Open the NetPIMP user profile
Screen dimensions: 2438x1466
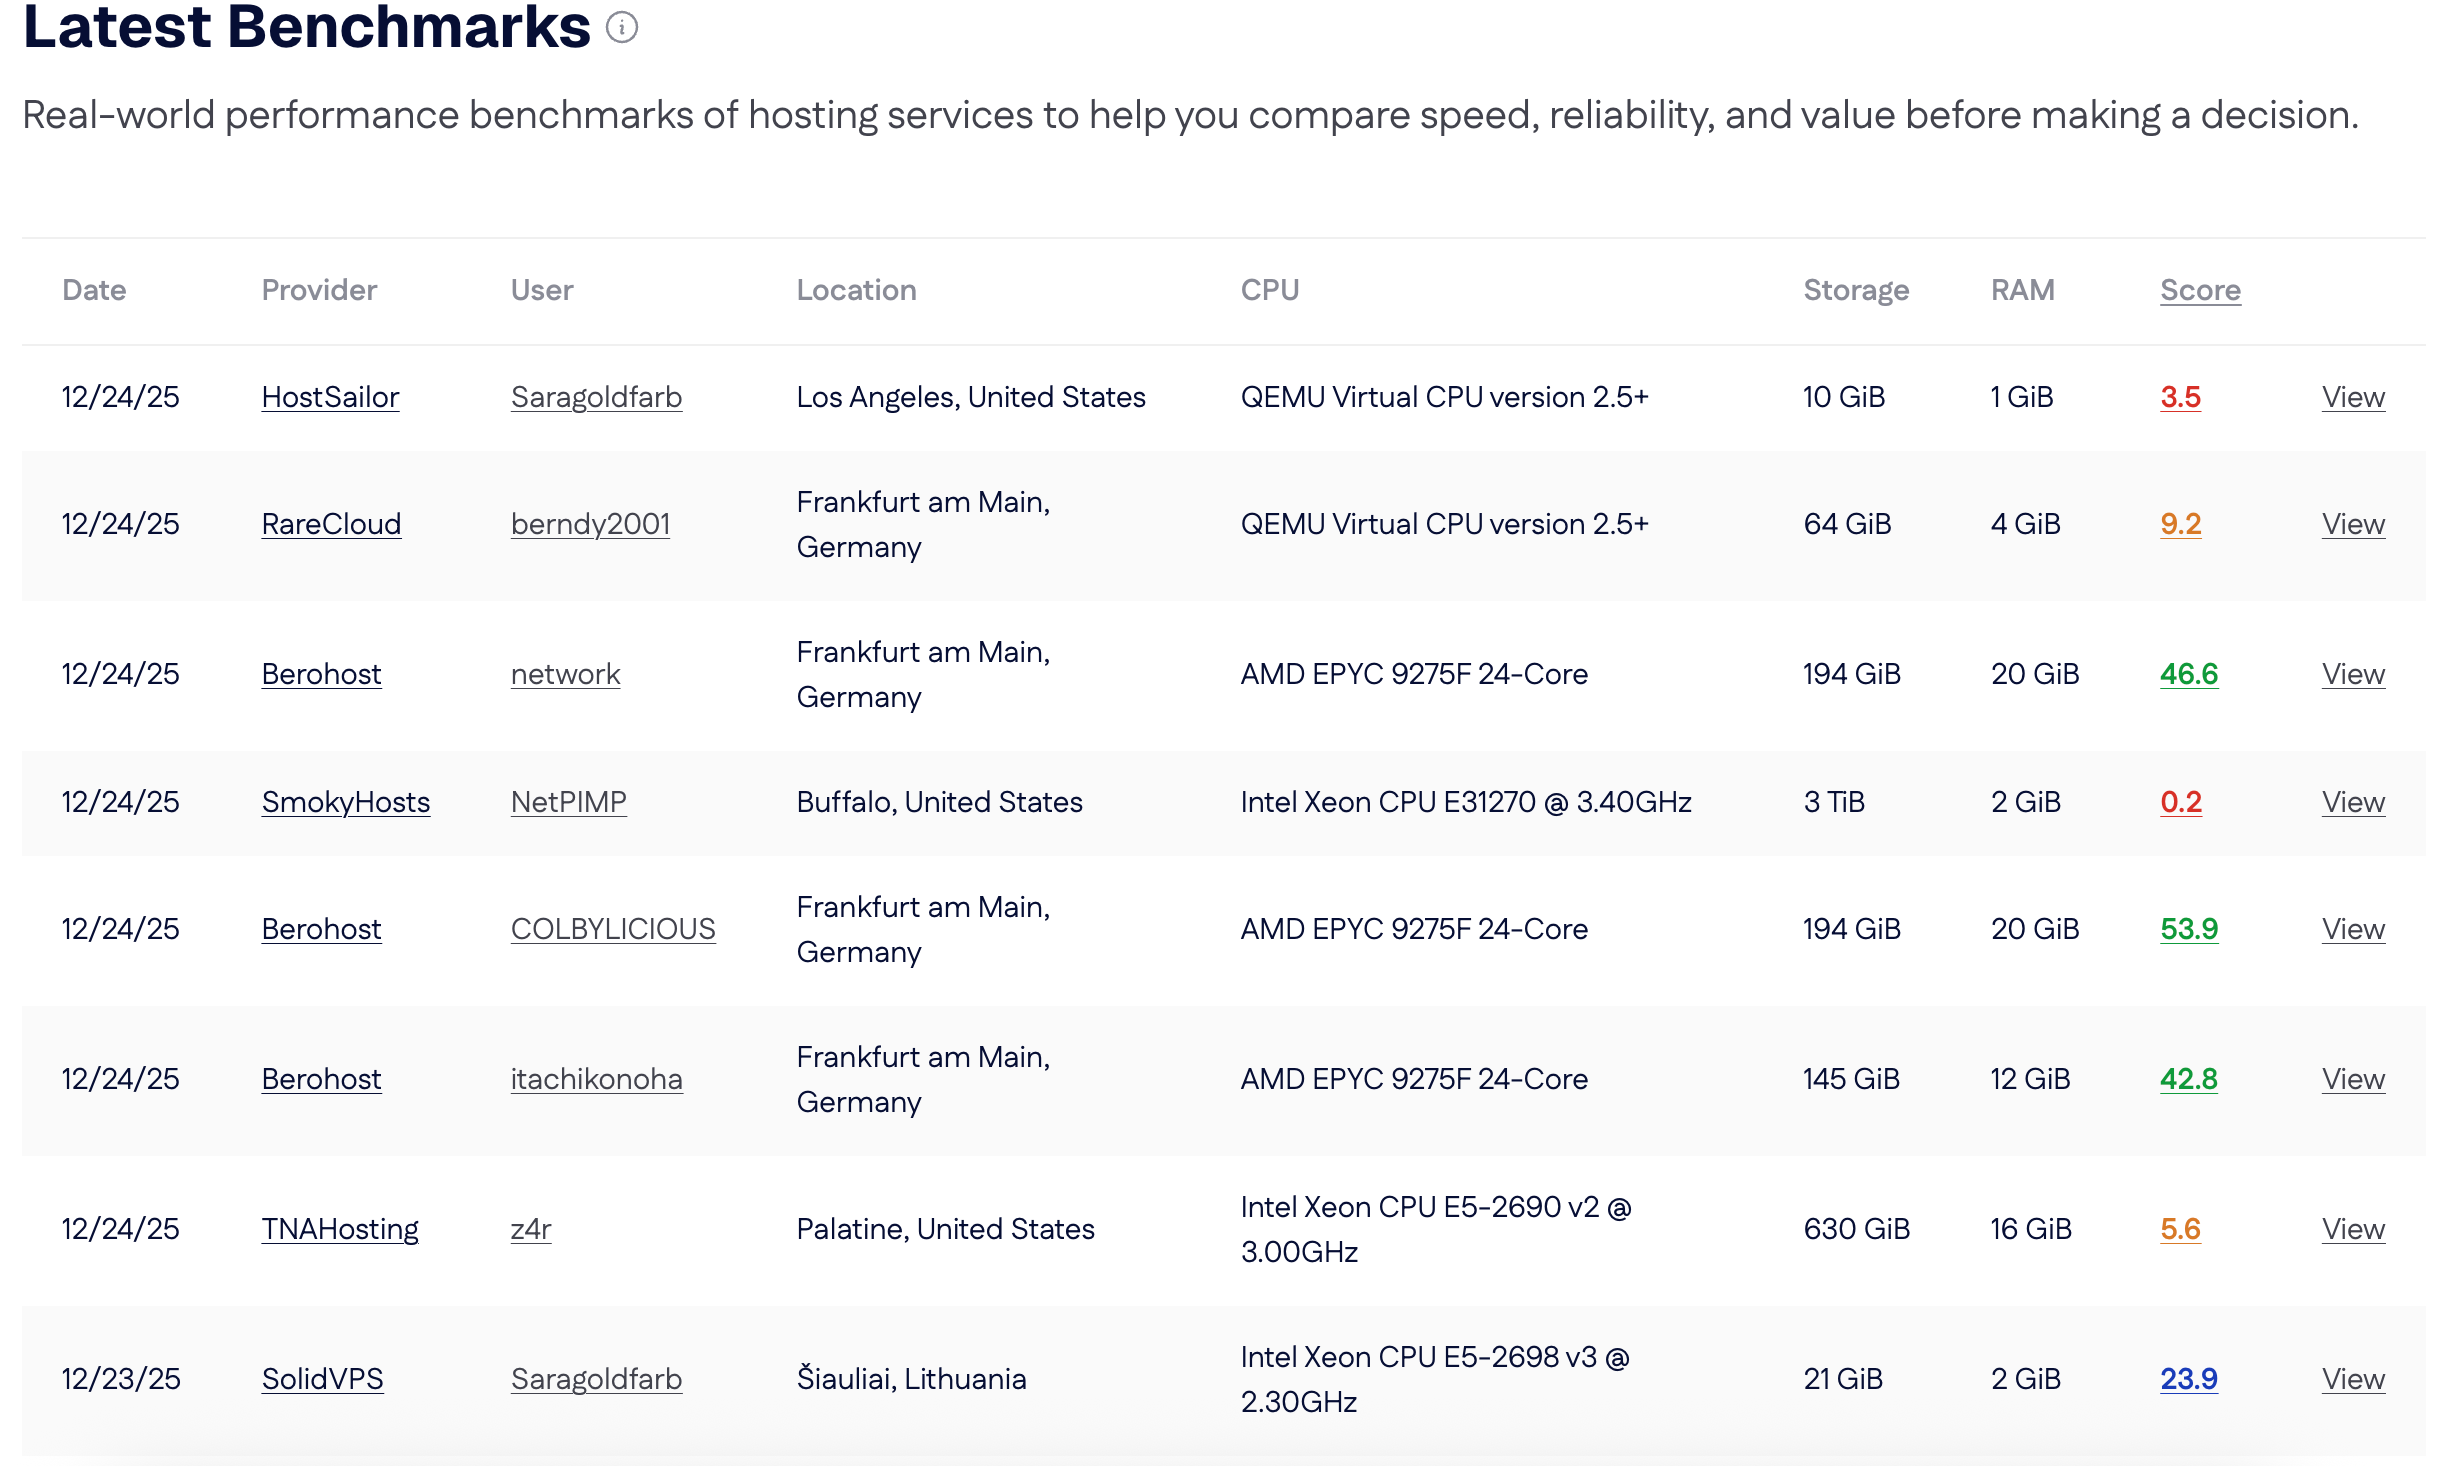[568, 802]
